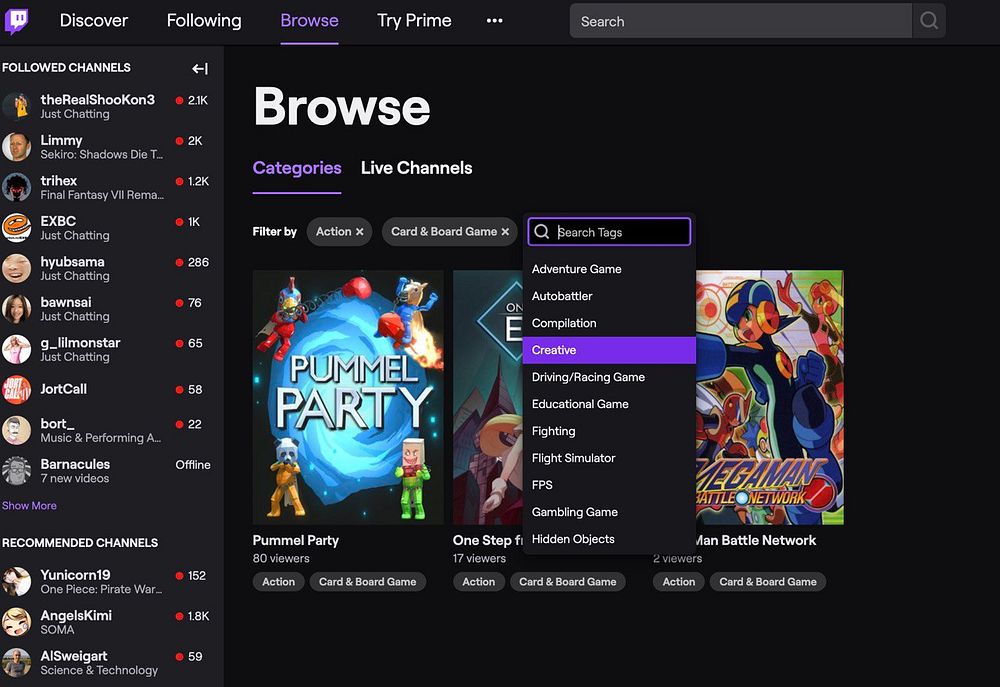Open g_lilmonstar channel avatar
The image size is (1000, 687).
17,350
